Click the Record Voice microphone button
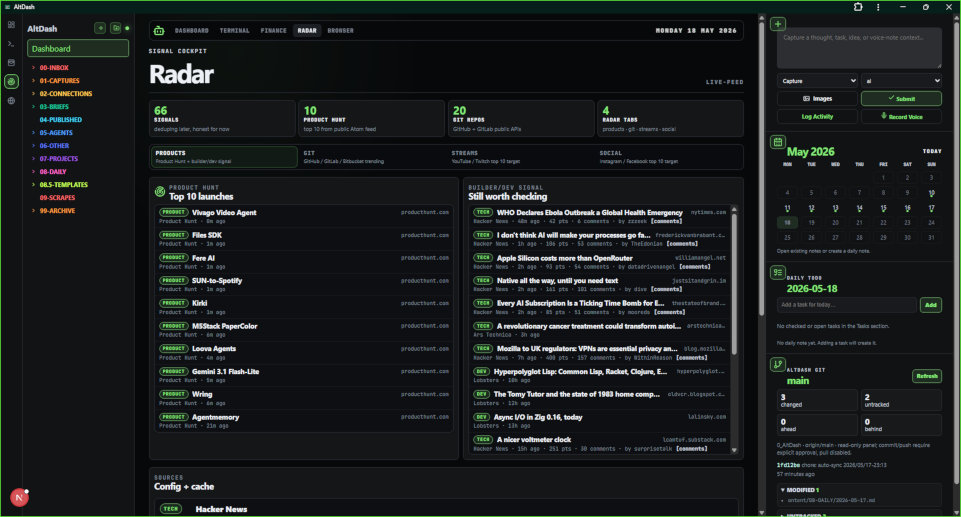The image size is (961, 517). point(901,116)
